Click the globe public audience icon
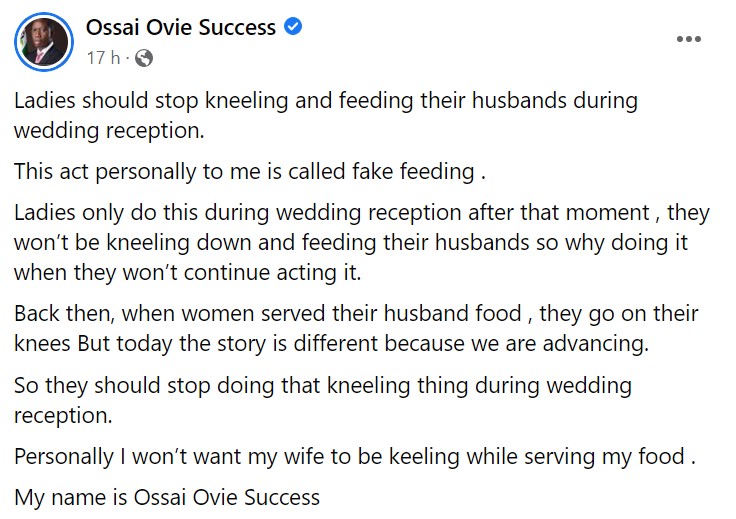 pos(144,58)
